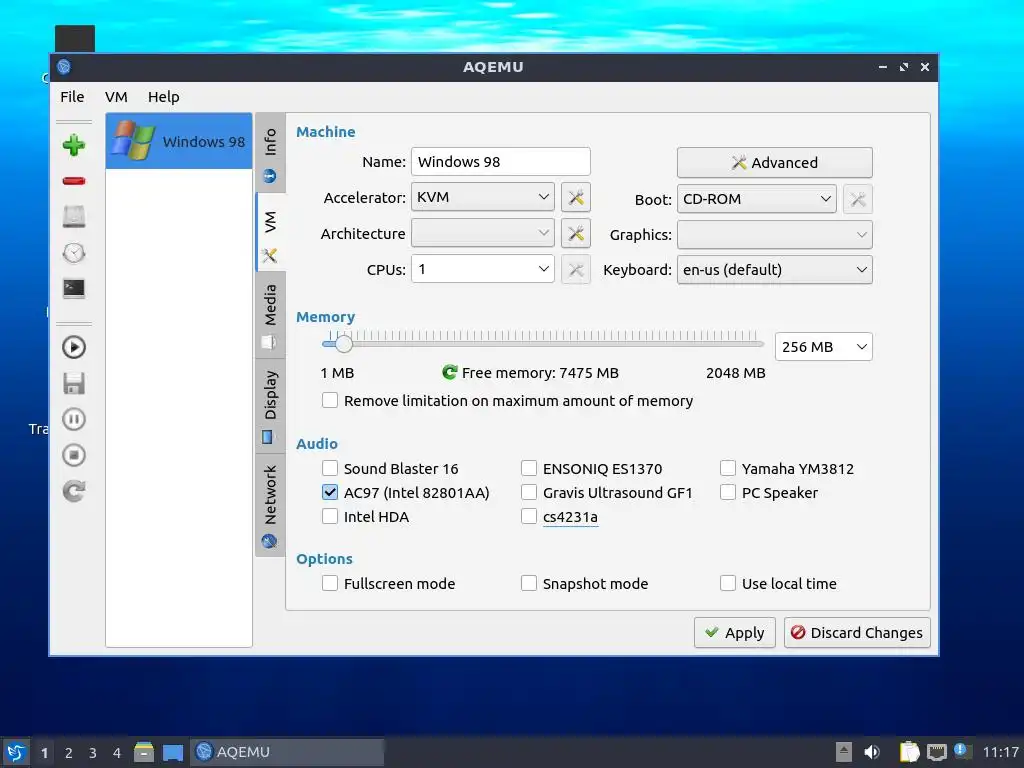1024x768 pixels.
Task: Click in the Name text field
Action: [501, 161]
